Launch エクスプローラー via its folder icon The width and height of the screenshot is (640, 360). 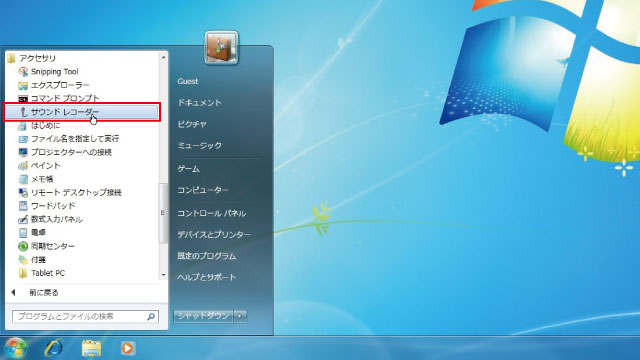click(23, 85)
